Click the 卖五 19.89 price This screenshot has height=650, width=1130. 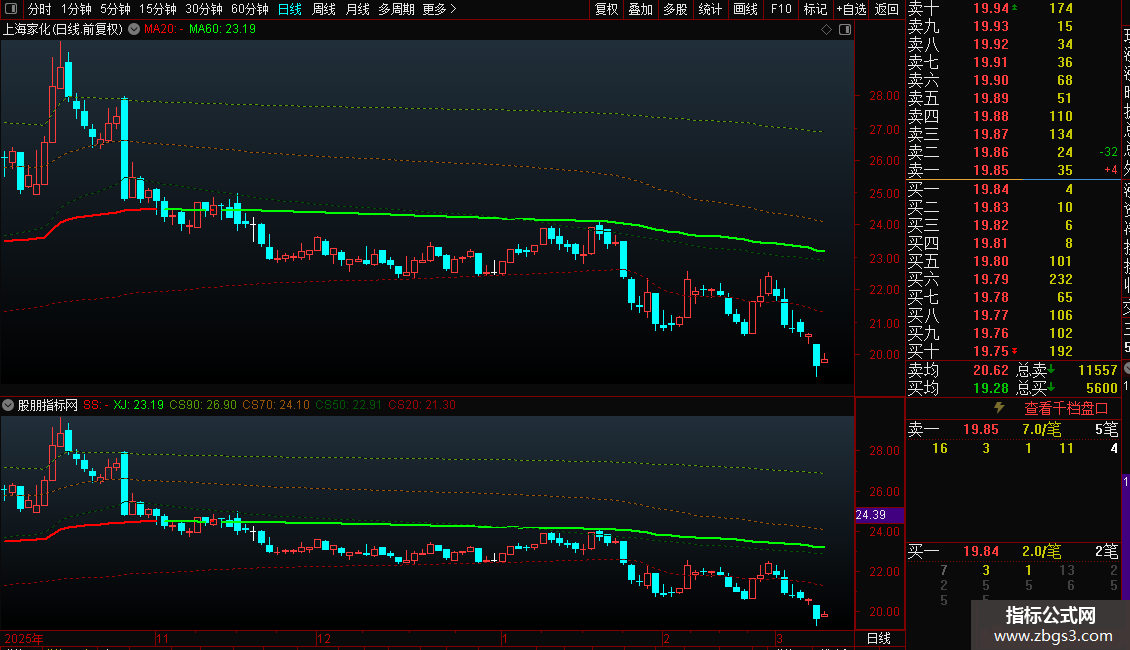point(990,98)
